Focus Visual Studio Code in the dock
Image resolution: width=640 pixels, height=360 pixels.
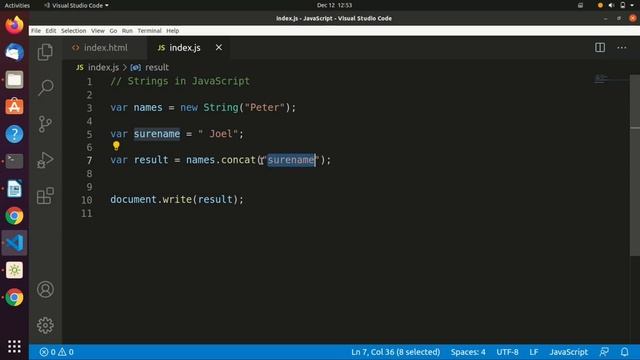[x=14, y=243]
